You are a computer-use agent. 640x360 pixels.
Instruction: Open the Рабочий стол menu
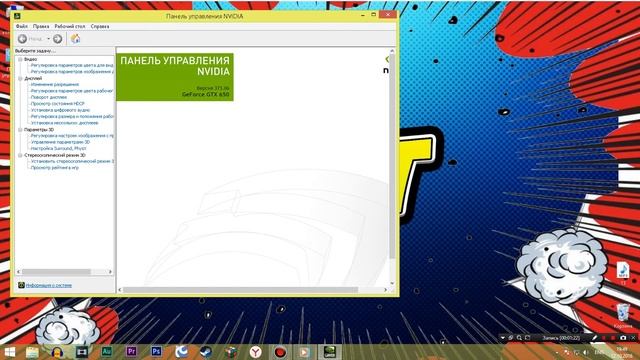70,26
